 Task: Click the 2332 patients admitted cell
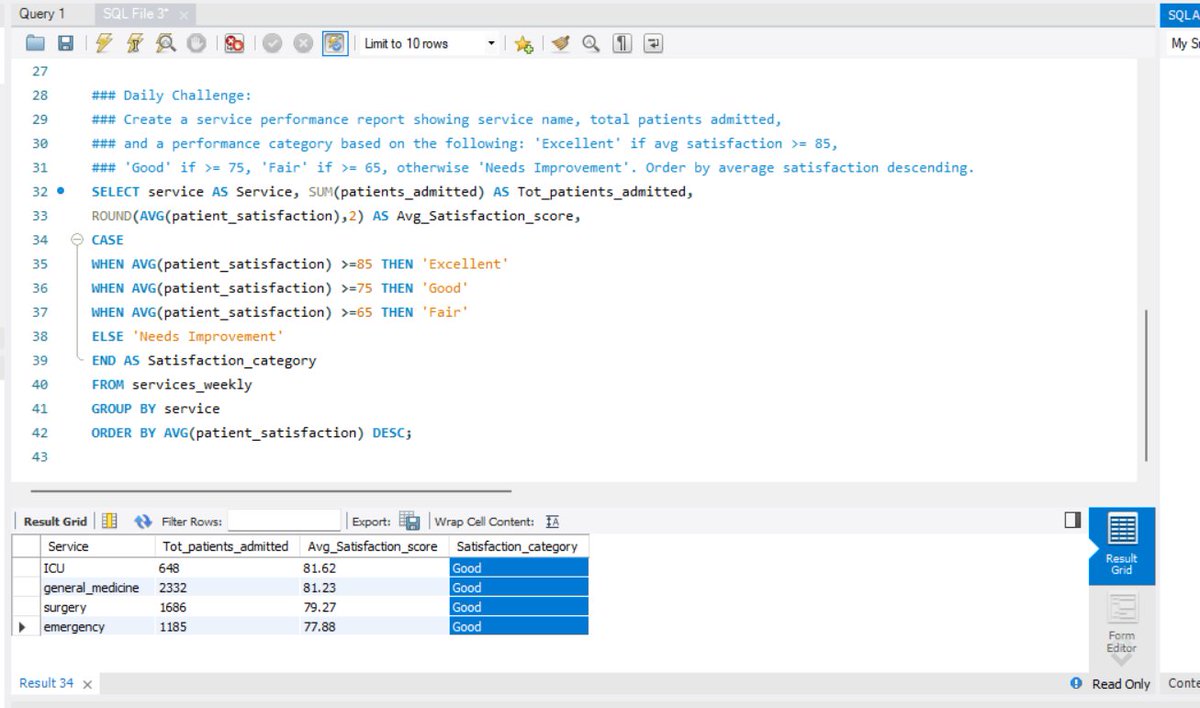(x=225, y=587)
